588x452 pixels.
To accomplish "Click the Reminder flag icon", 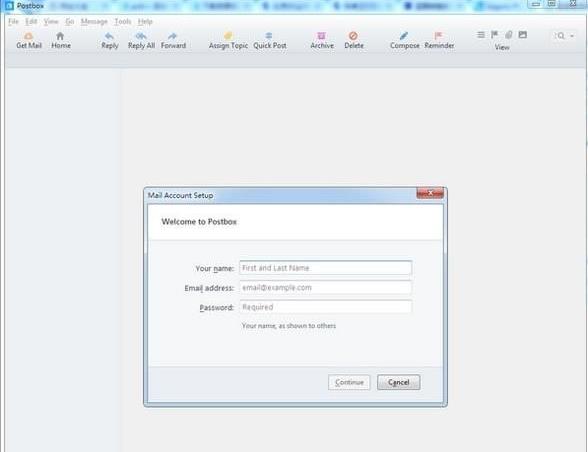I will (x=438, y=36).
